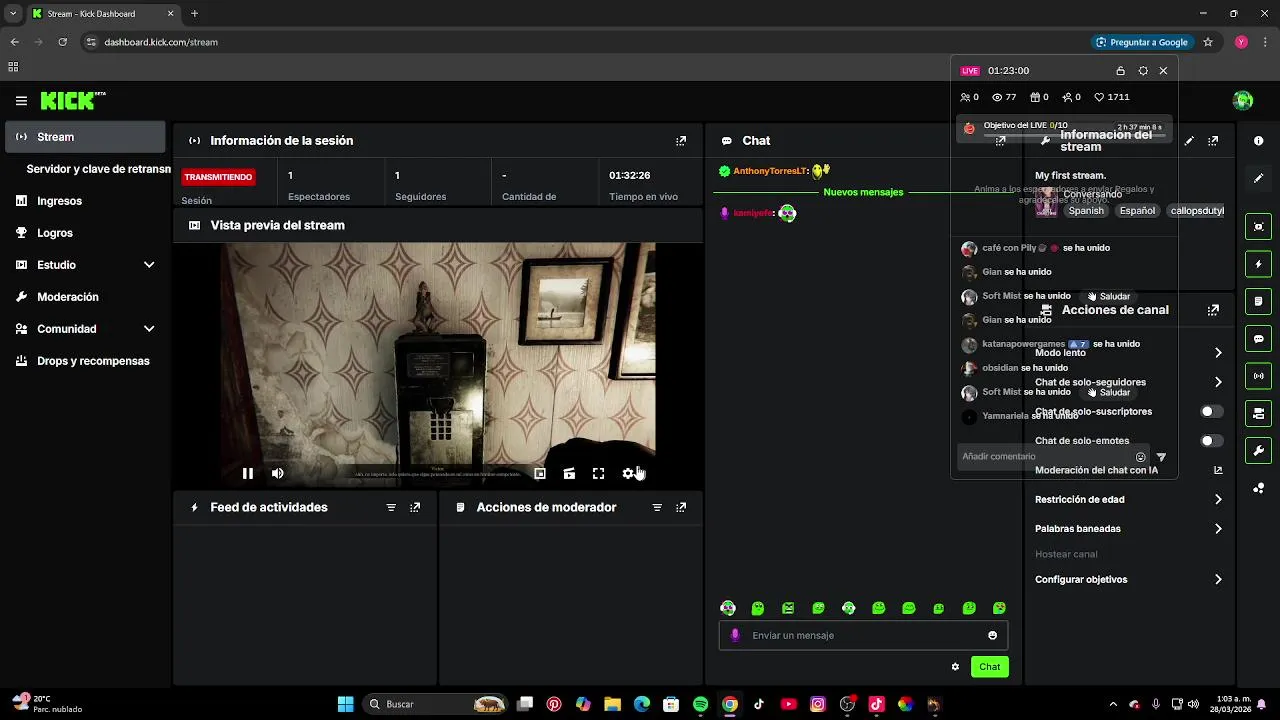
Task: Click the lightning bolt icon in the right sidebar
Action: (1259, 264)
